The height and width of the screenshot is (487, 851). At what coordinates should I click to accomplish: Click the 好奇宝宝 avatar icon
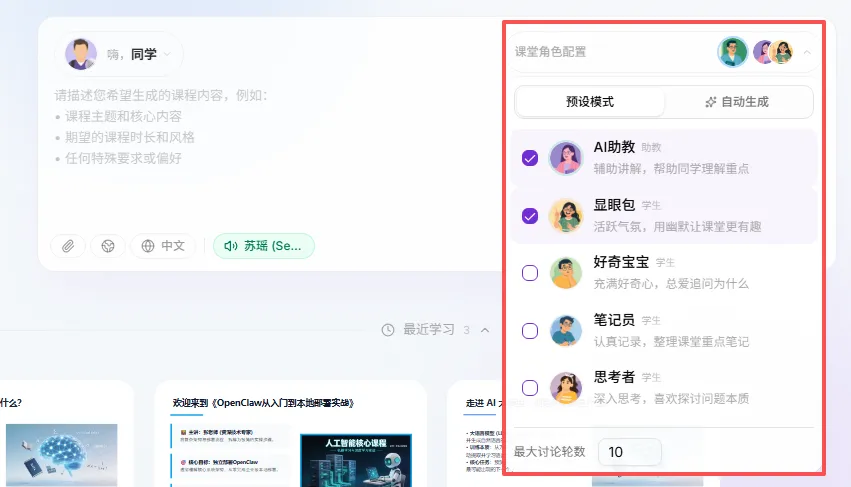(566, 273)
